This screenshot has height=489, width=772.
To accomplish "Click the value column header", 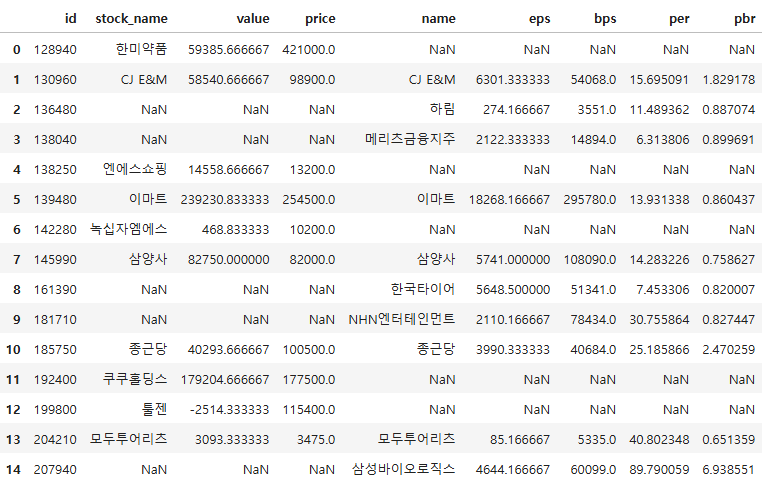I will 253,19.
